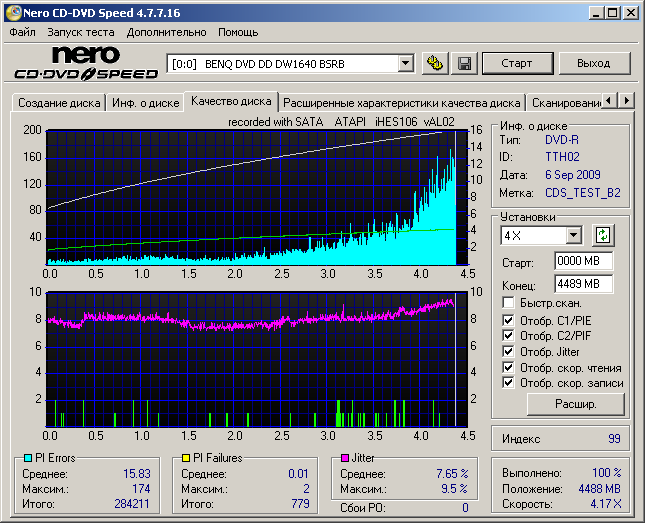Click the lower Jitter and PIF graph

(257, 359)
